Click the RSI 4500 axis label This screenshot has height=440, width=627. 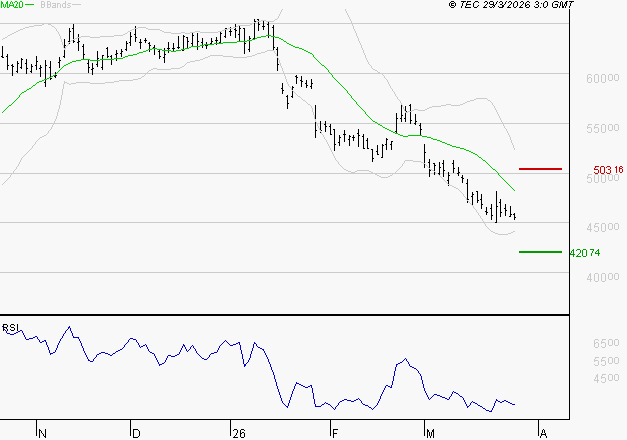pyautogui.click(x=606, y=378)
